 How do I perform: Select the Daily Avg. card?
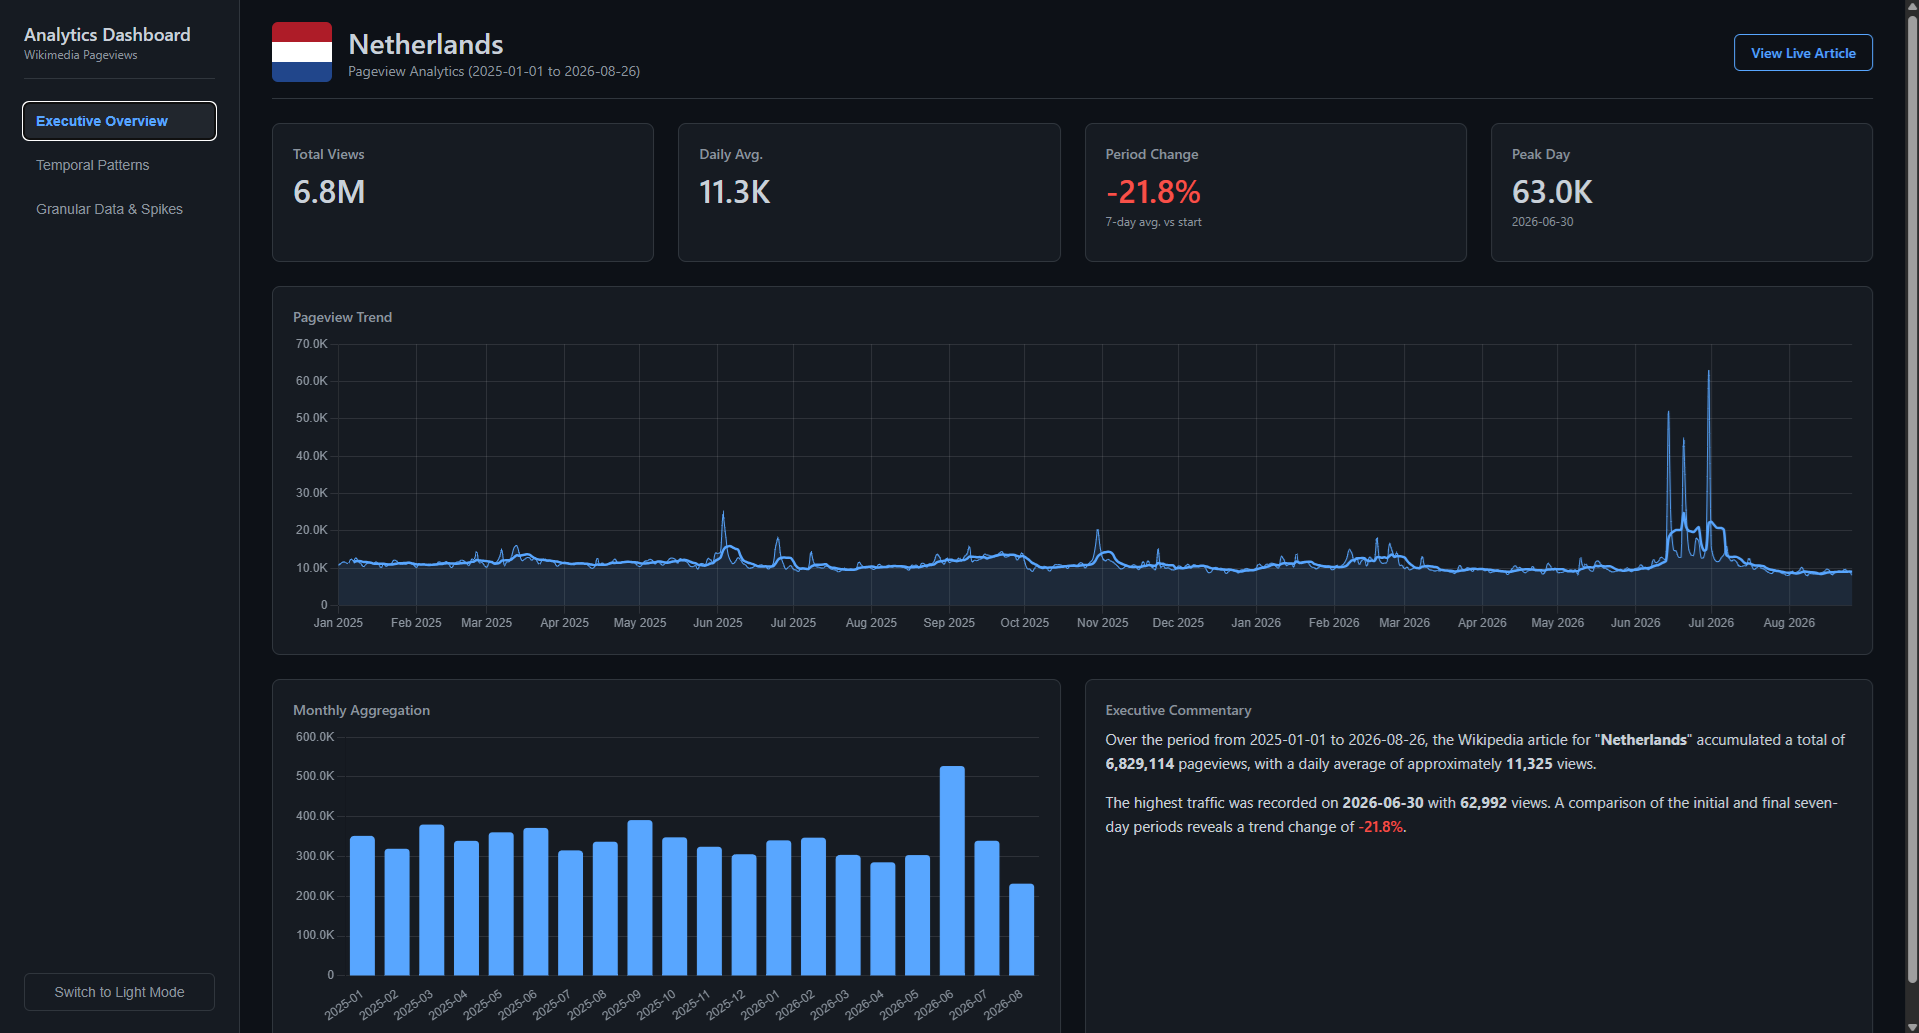pos(869,192)
